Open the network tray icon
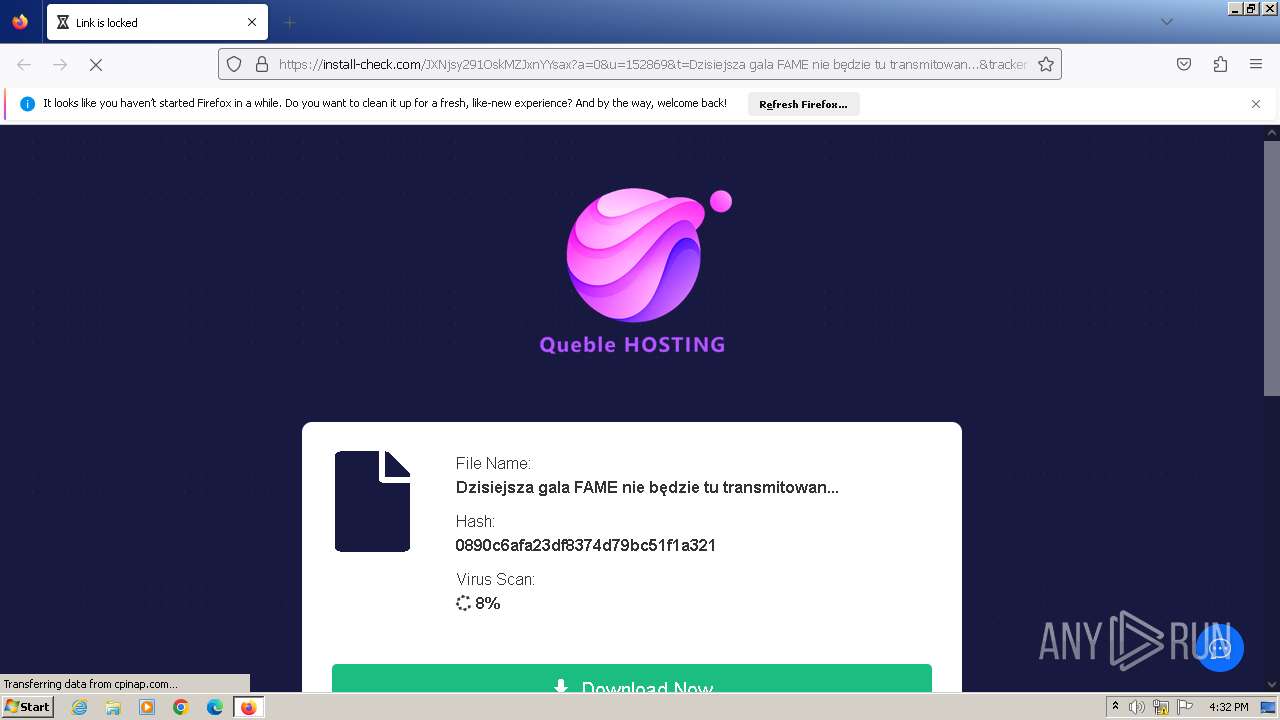Viewport: 1280px width, 720px height. tap(1160, 707)
